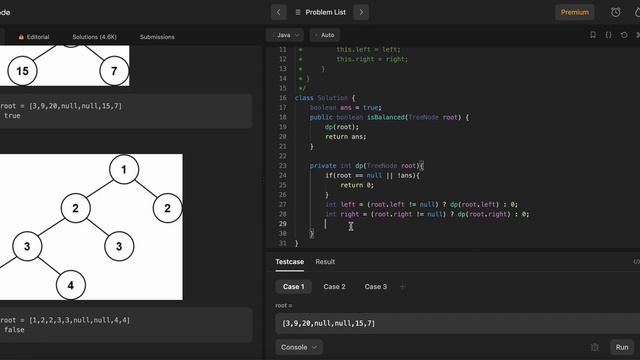Click the bookmark icon in the editor toolbar
Image resolution: width=640 pixels, height=360 pixels.
(593, 35)
